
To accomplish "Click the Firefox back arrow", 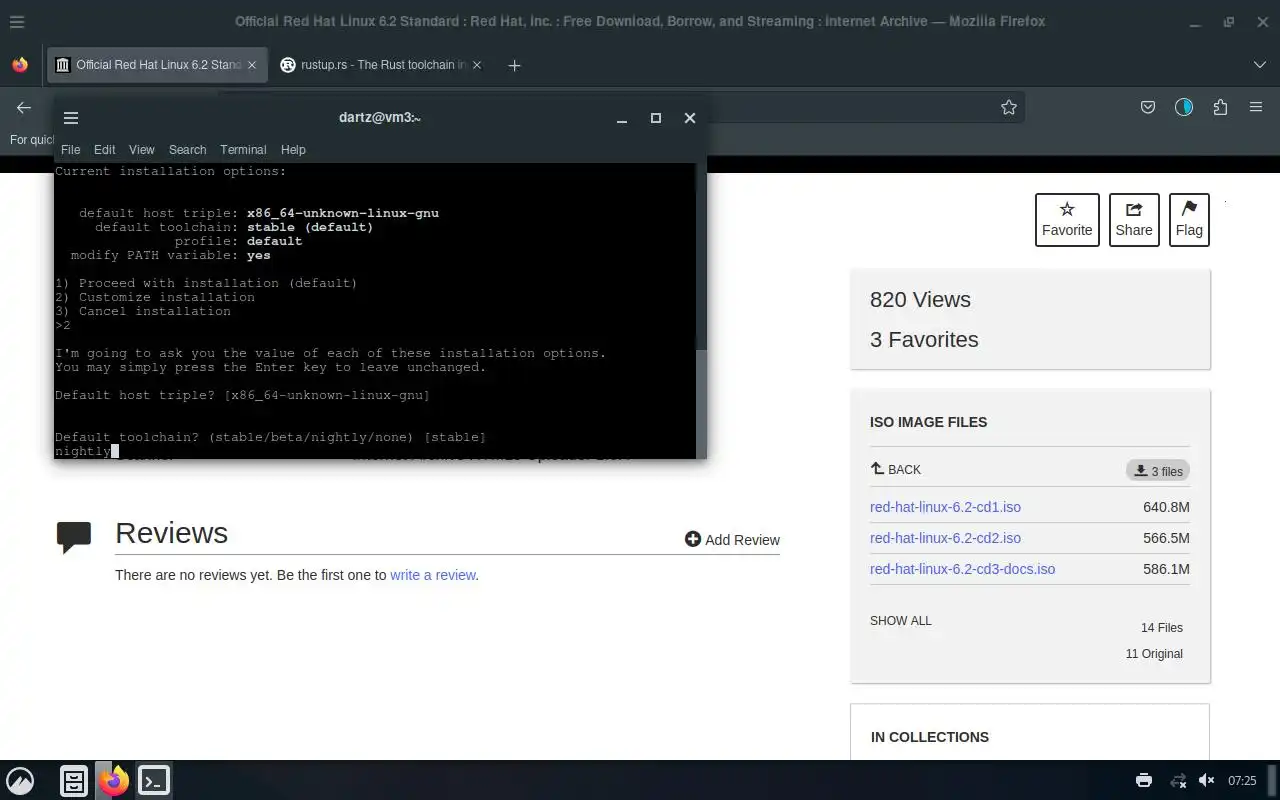I will pyautogui.click(x=24, y=107).
